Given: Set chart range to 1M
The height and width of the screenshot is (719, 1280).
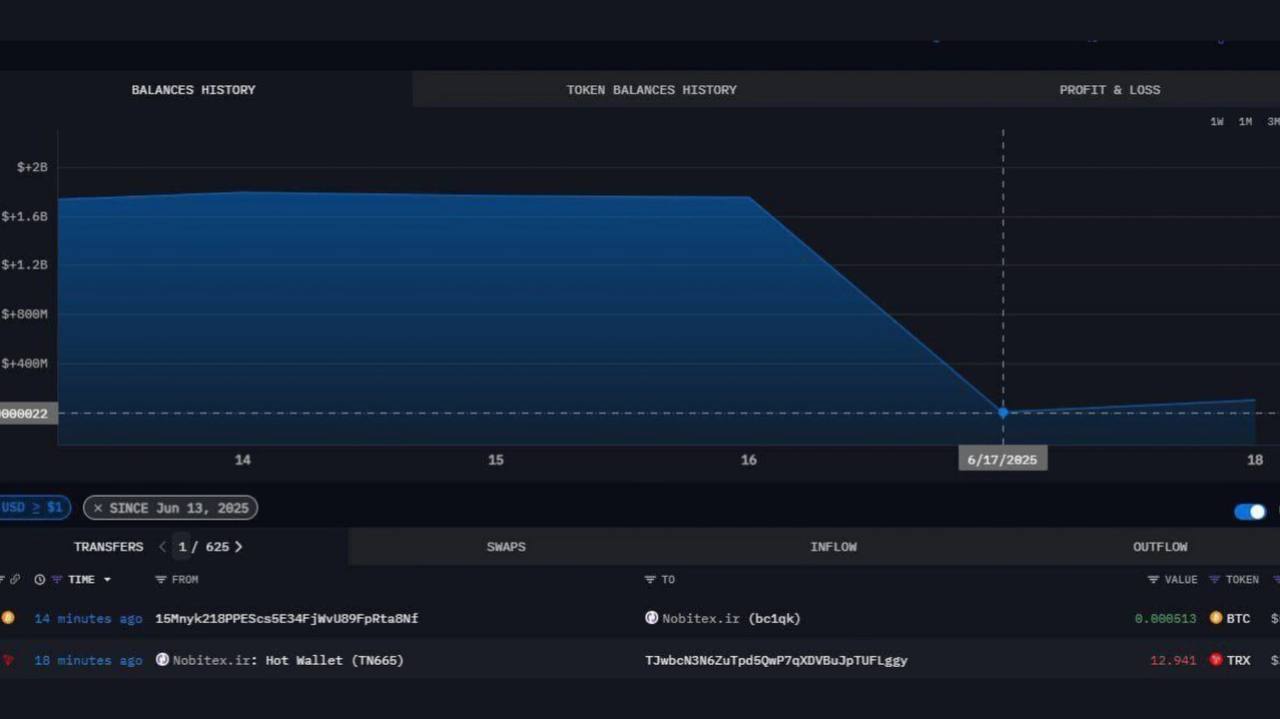Looking at the screenshot, I should pos(1245,122).
